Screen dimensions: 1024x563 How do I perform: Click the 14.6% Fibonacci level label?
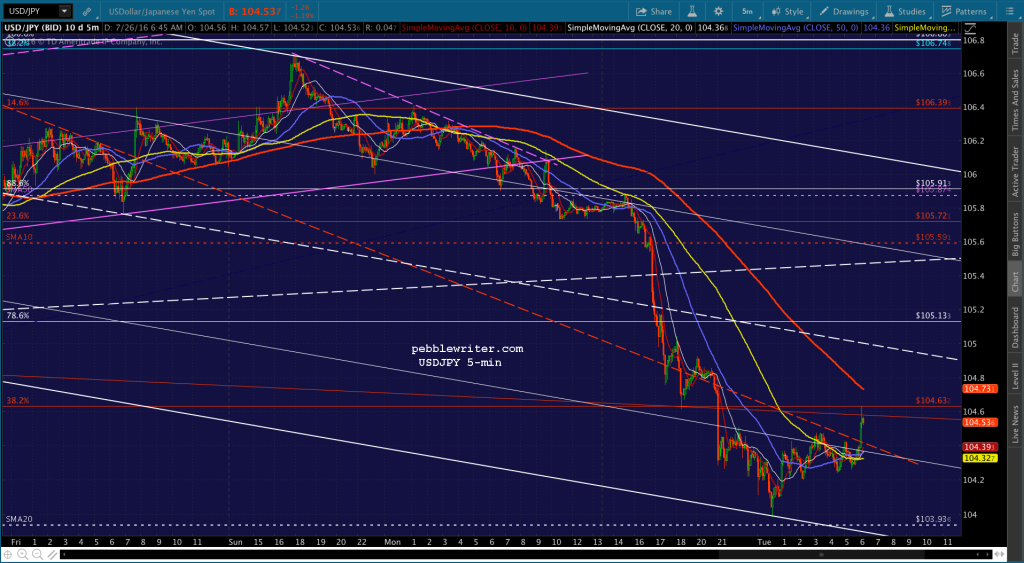tap(18, 103)
